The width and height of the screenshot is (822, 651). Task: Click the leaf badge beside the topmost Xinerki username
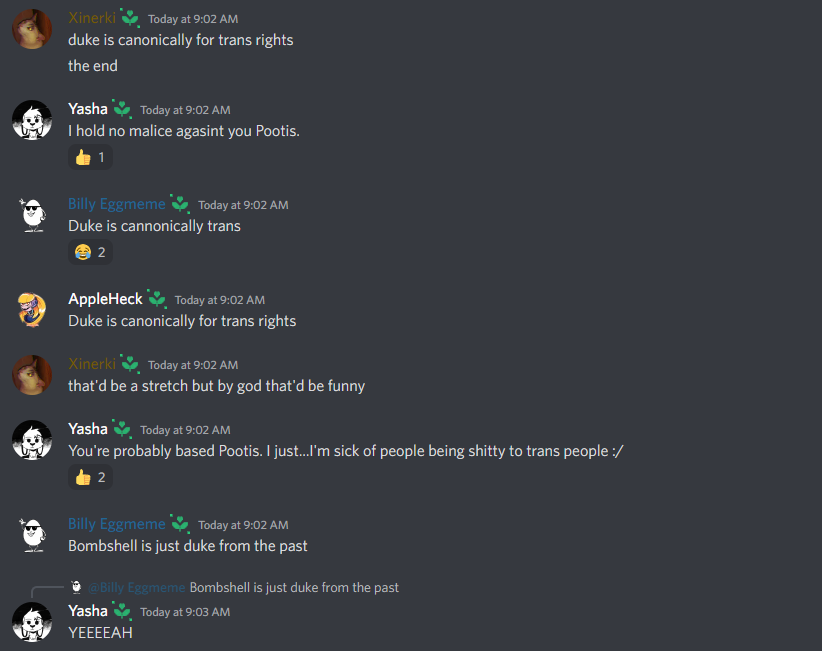click(x=130, y=18)
